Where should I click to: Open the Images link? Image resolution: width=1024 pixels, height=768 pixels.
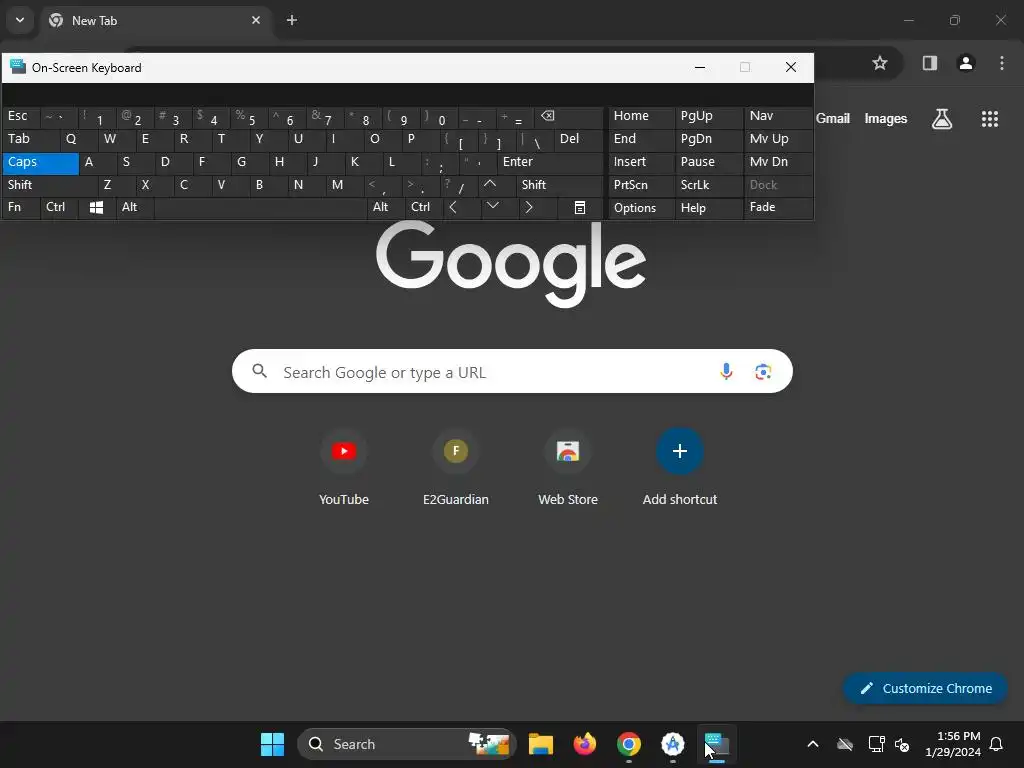click(x=886, y=118)
